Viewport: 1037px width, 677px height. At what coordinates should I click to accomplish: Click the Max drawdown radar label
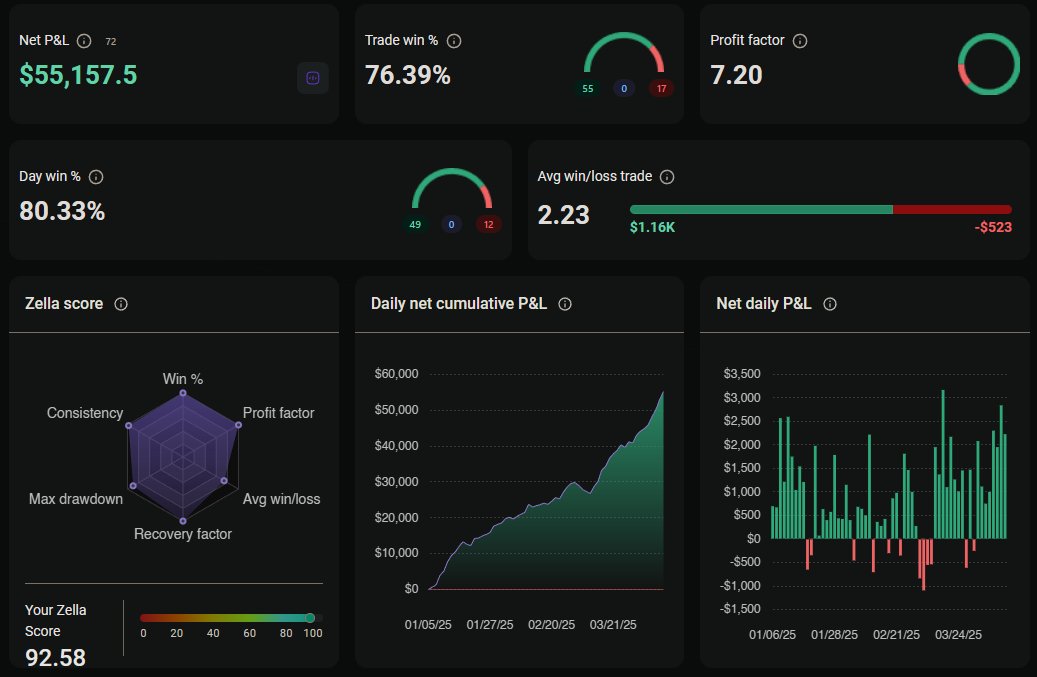click(76, 499)
